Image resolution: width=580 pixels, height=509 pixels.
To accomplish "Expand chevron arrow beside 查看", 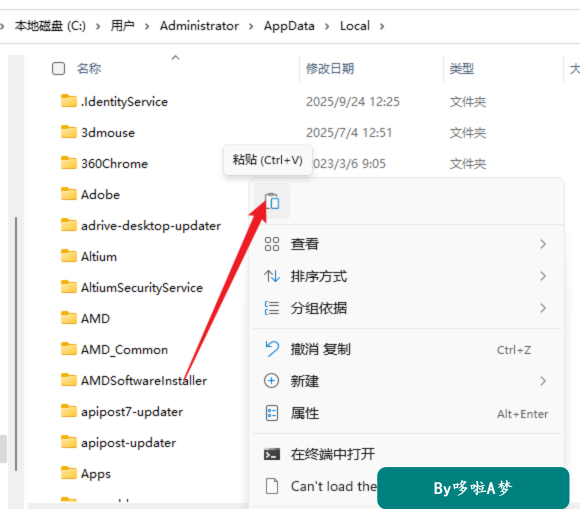I will 543,244.
